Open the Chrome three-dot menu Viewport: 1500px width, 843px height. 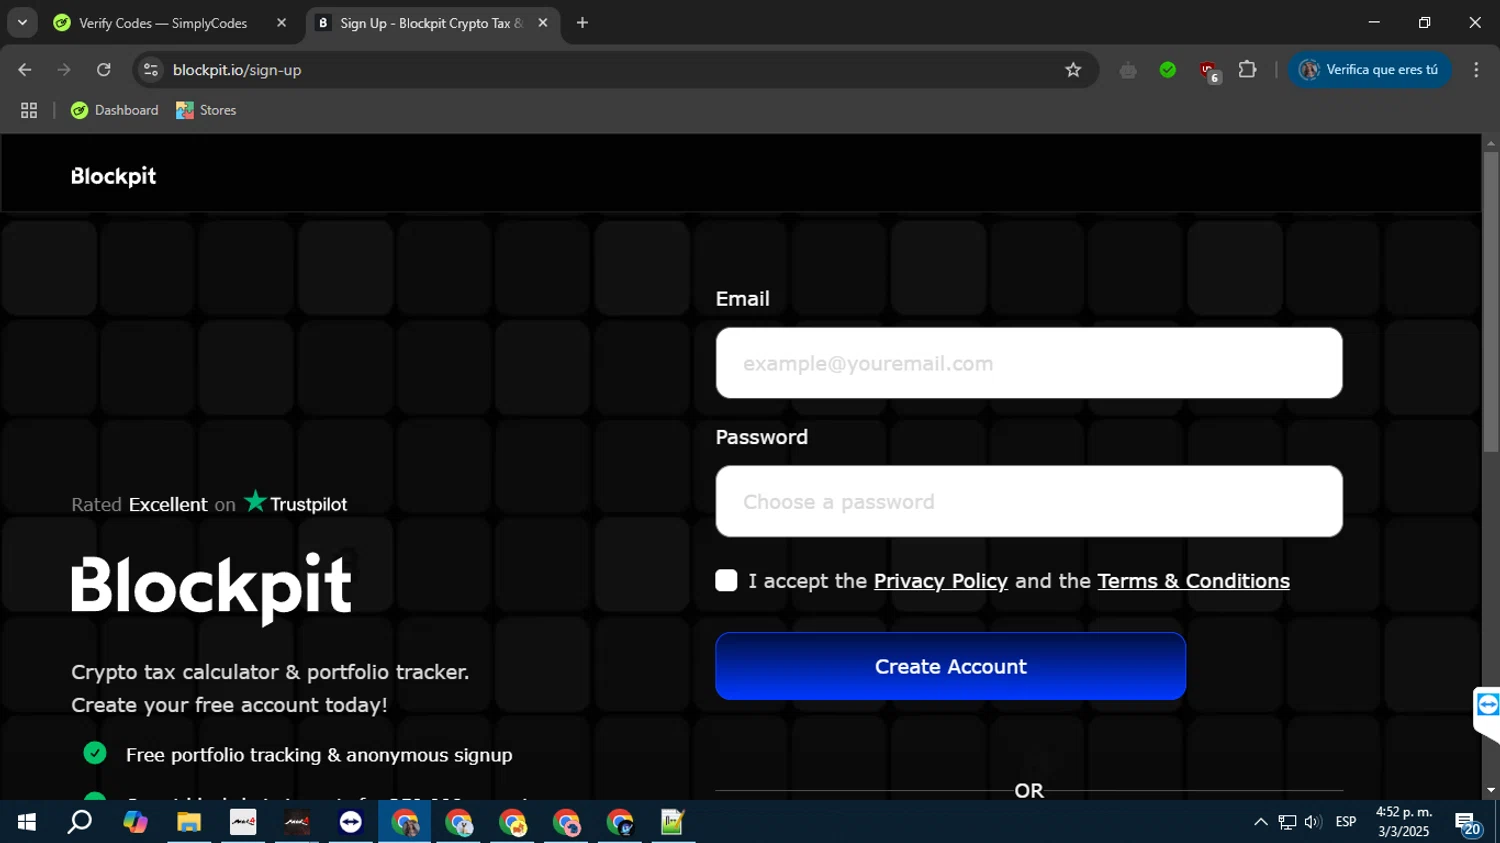[1476, 70]
